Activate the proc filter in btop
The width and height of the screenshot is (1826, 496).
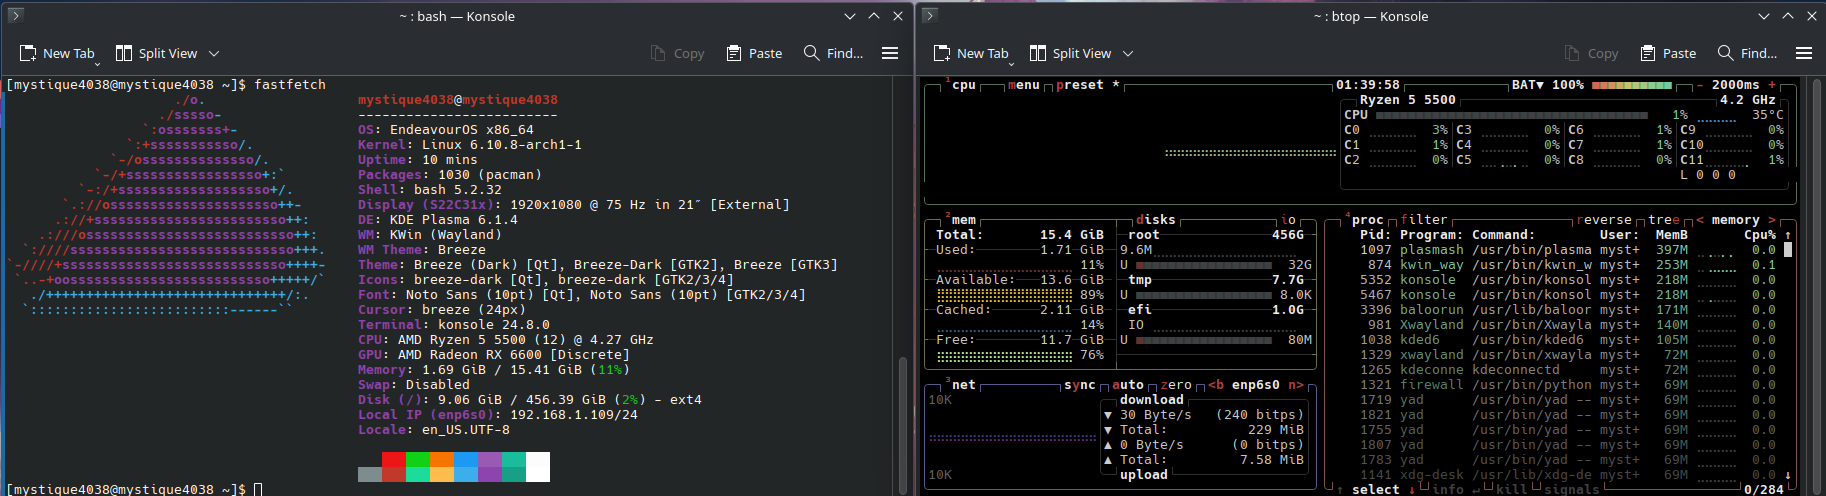pyautogui.click(x=1424, y=220)
